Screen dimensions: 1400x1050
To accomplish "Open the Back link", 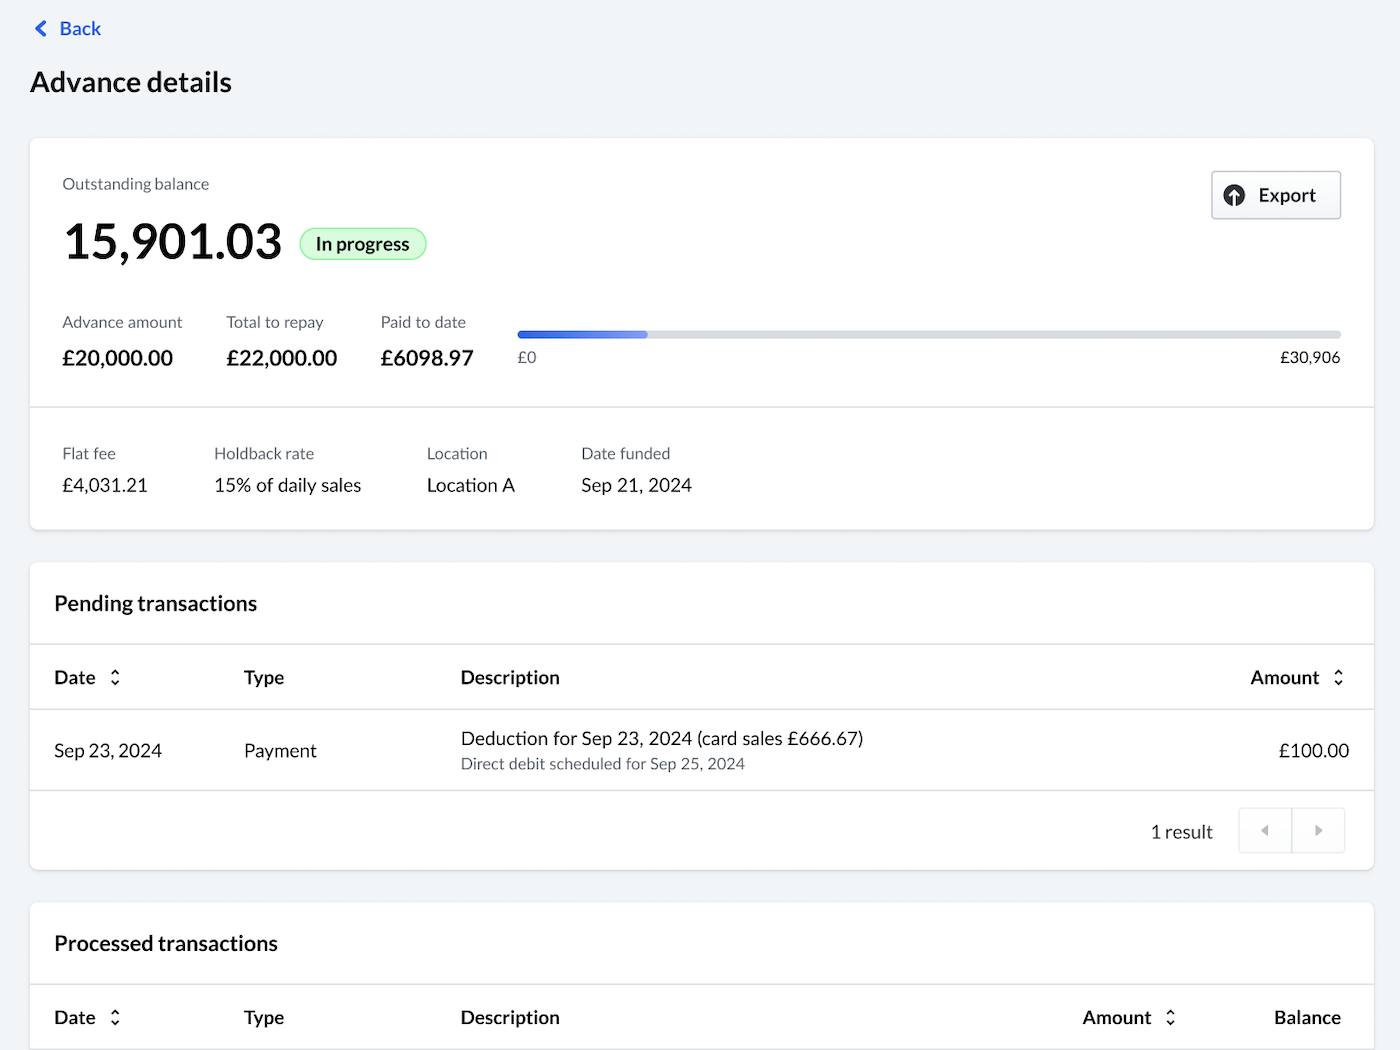I will tap(80, 28).
